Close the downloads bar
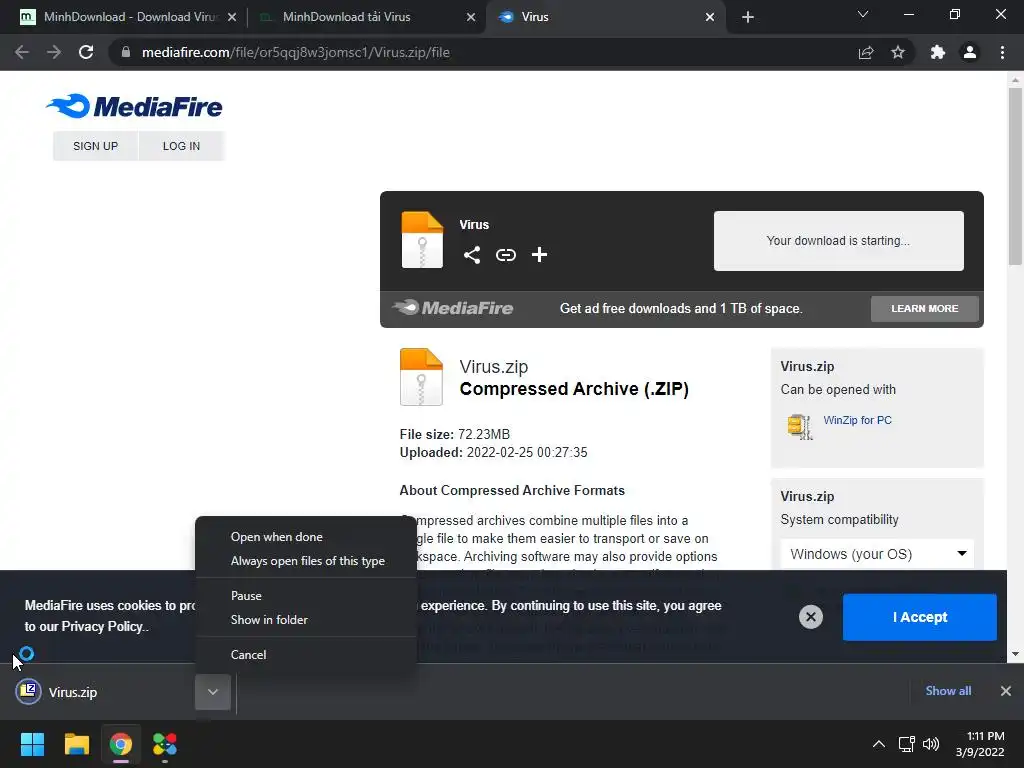The width and height of the screenshot is (1024, 768). pos(1006,691)
